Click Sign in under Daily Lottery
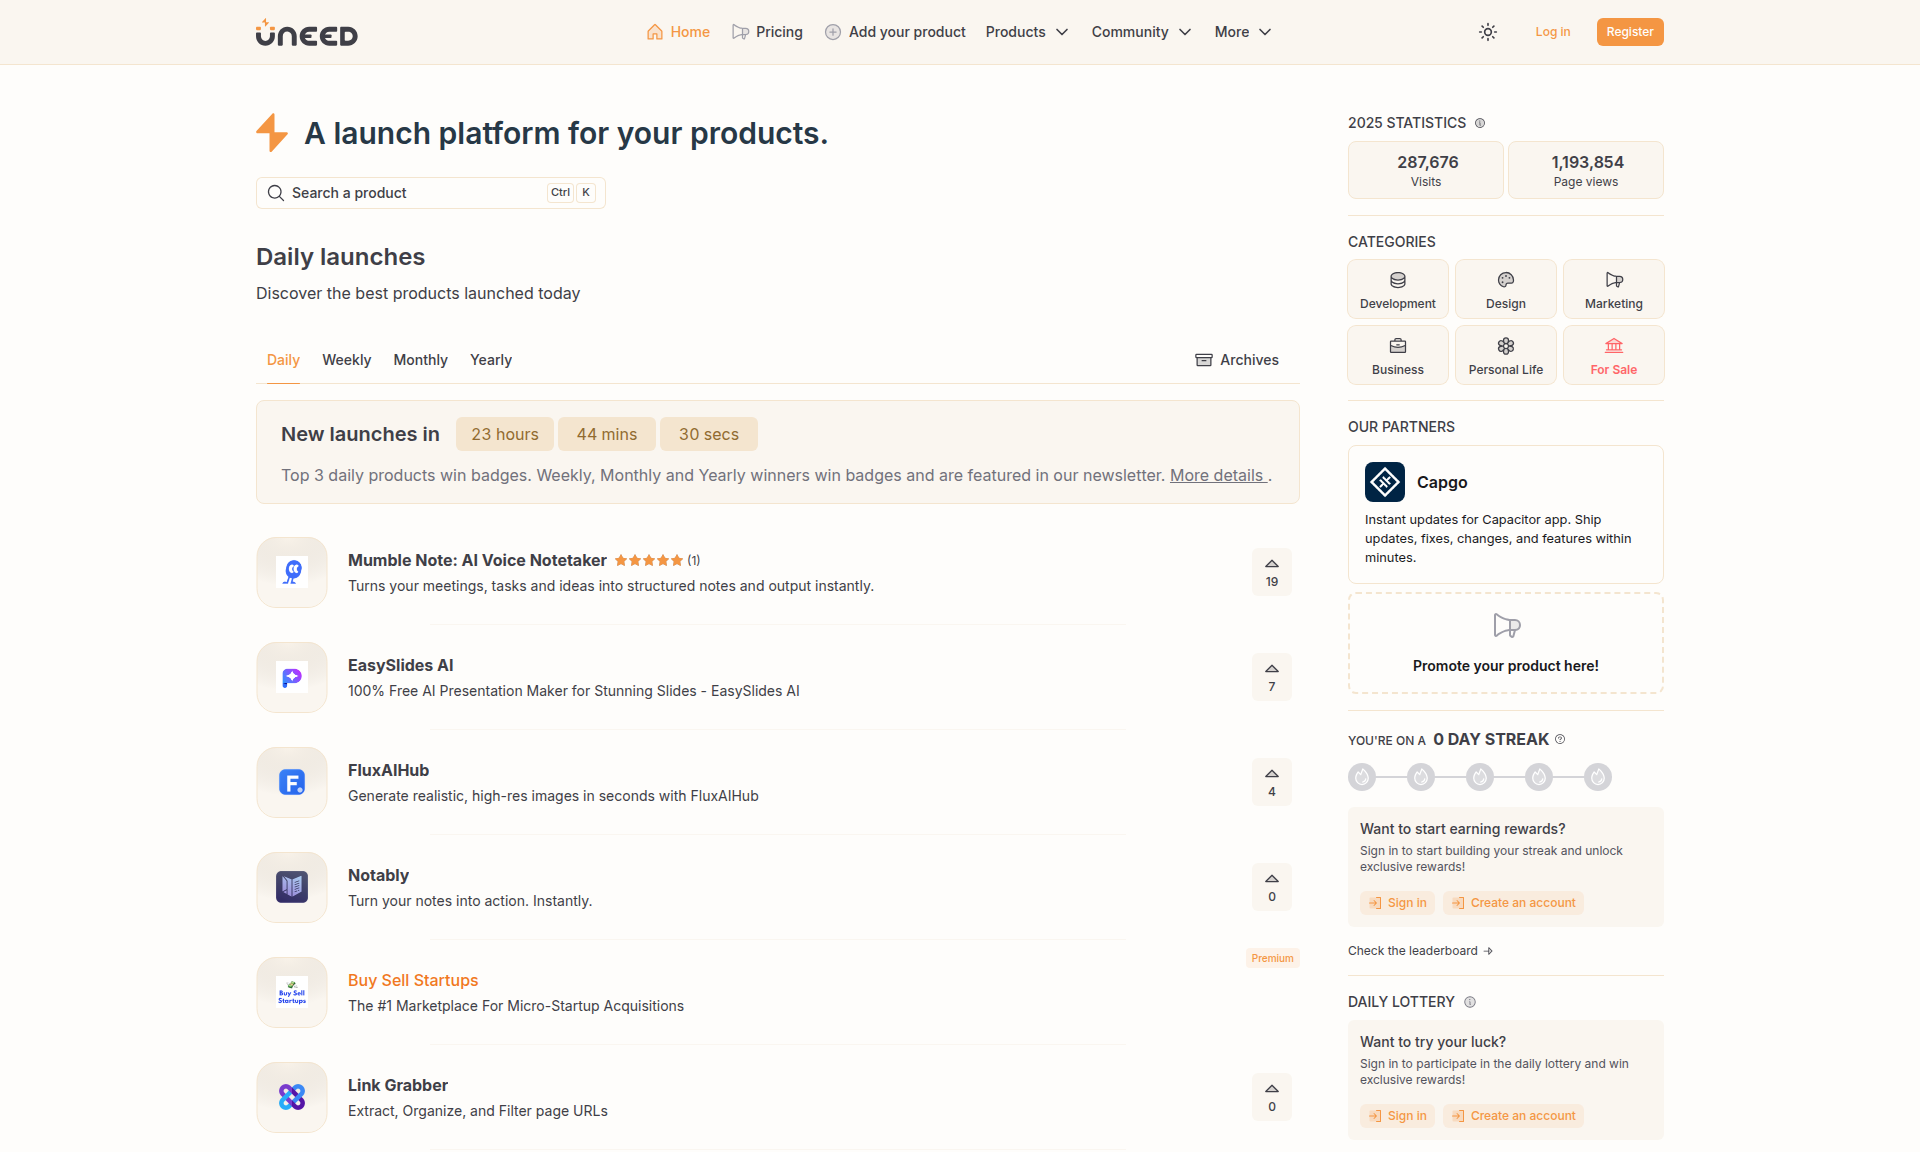 point(1397,1116)
